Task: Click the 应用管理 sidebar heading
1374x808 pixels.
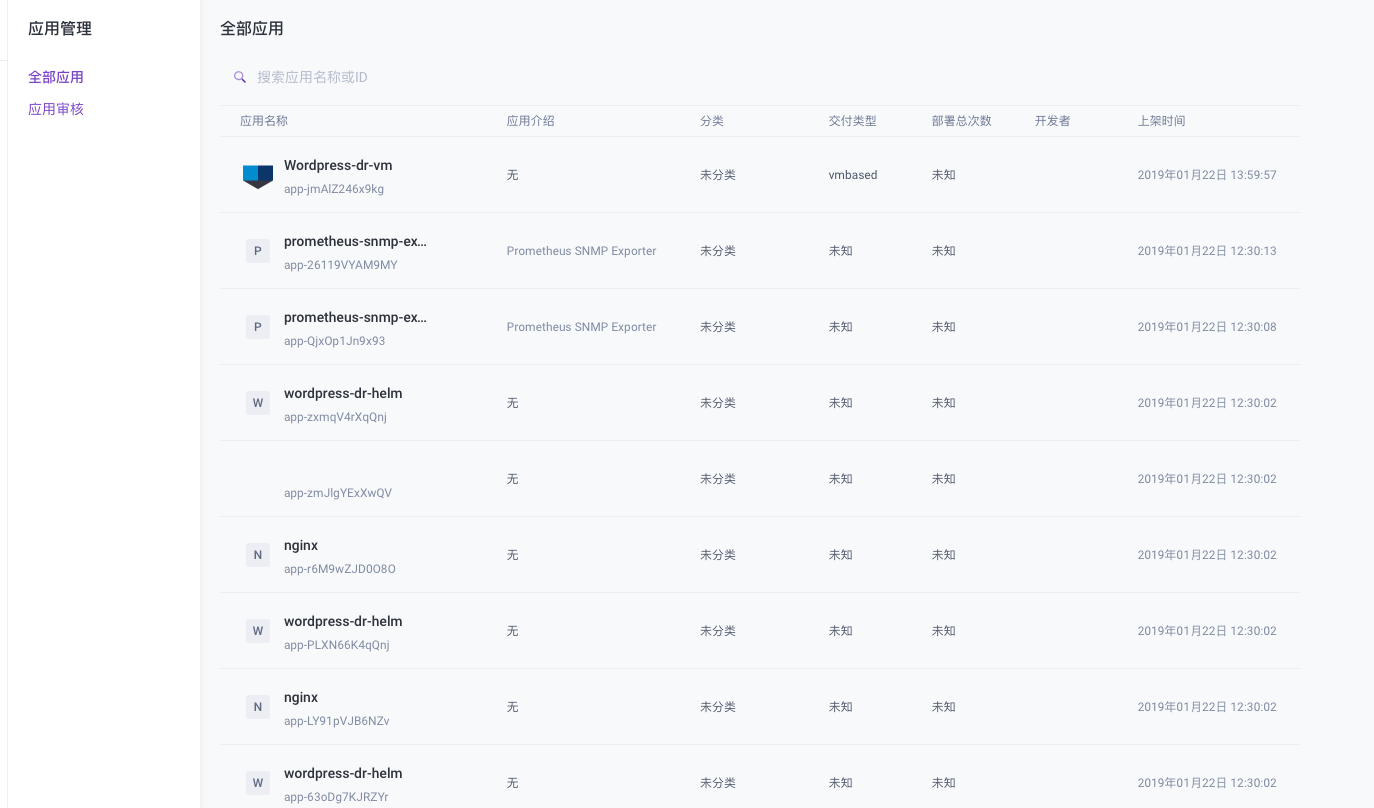Action: click(x=60, y=29)
